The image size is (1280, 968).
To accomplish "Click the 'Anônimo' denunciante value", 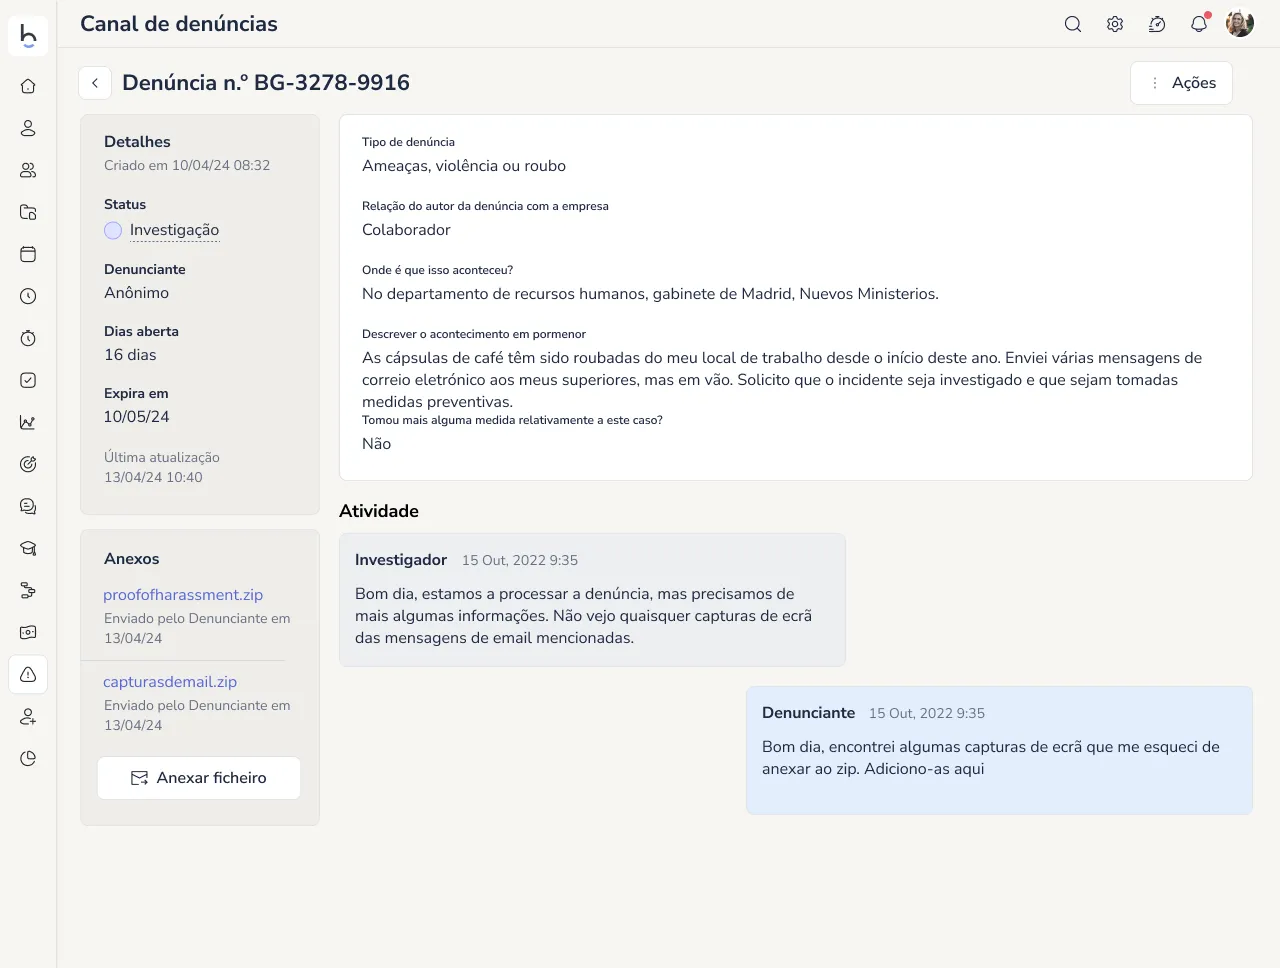I will click(x=137, y=293).
